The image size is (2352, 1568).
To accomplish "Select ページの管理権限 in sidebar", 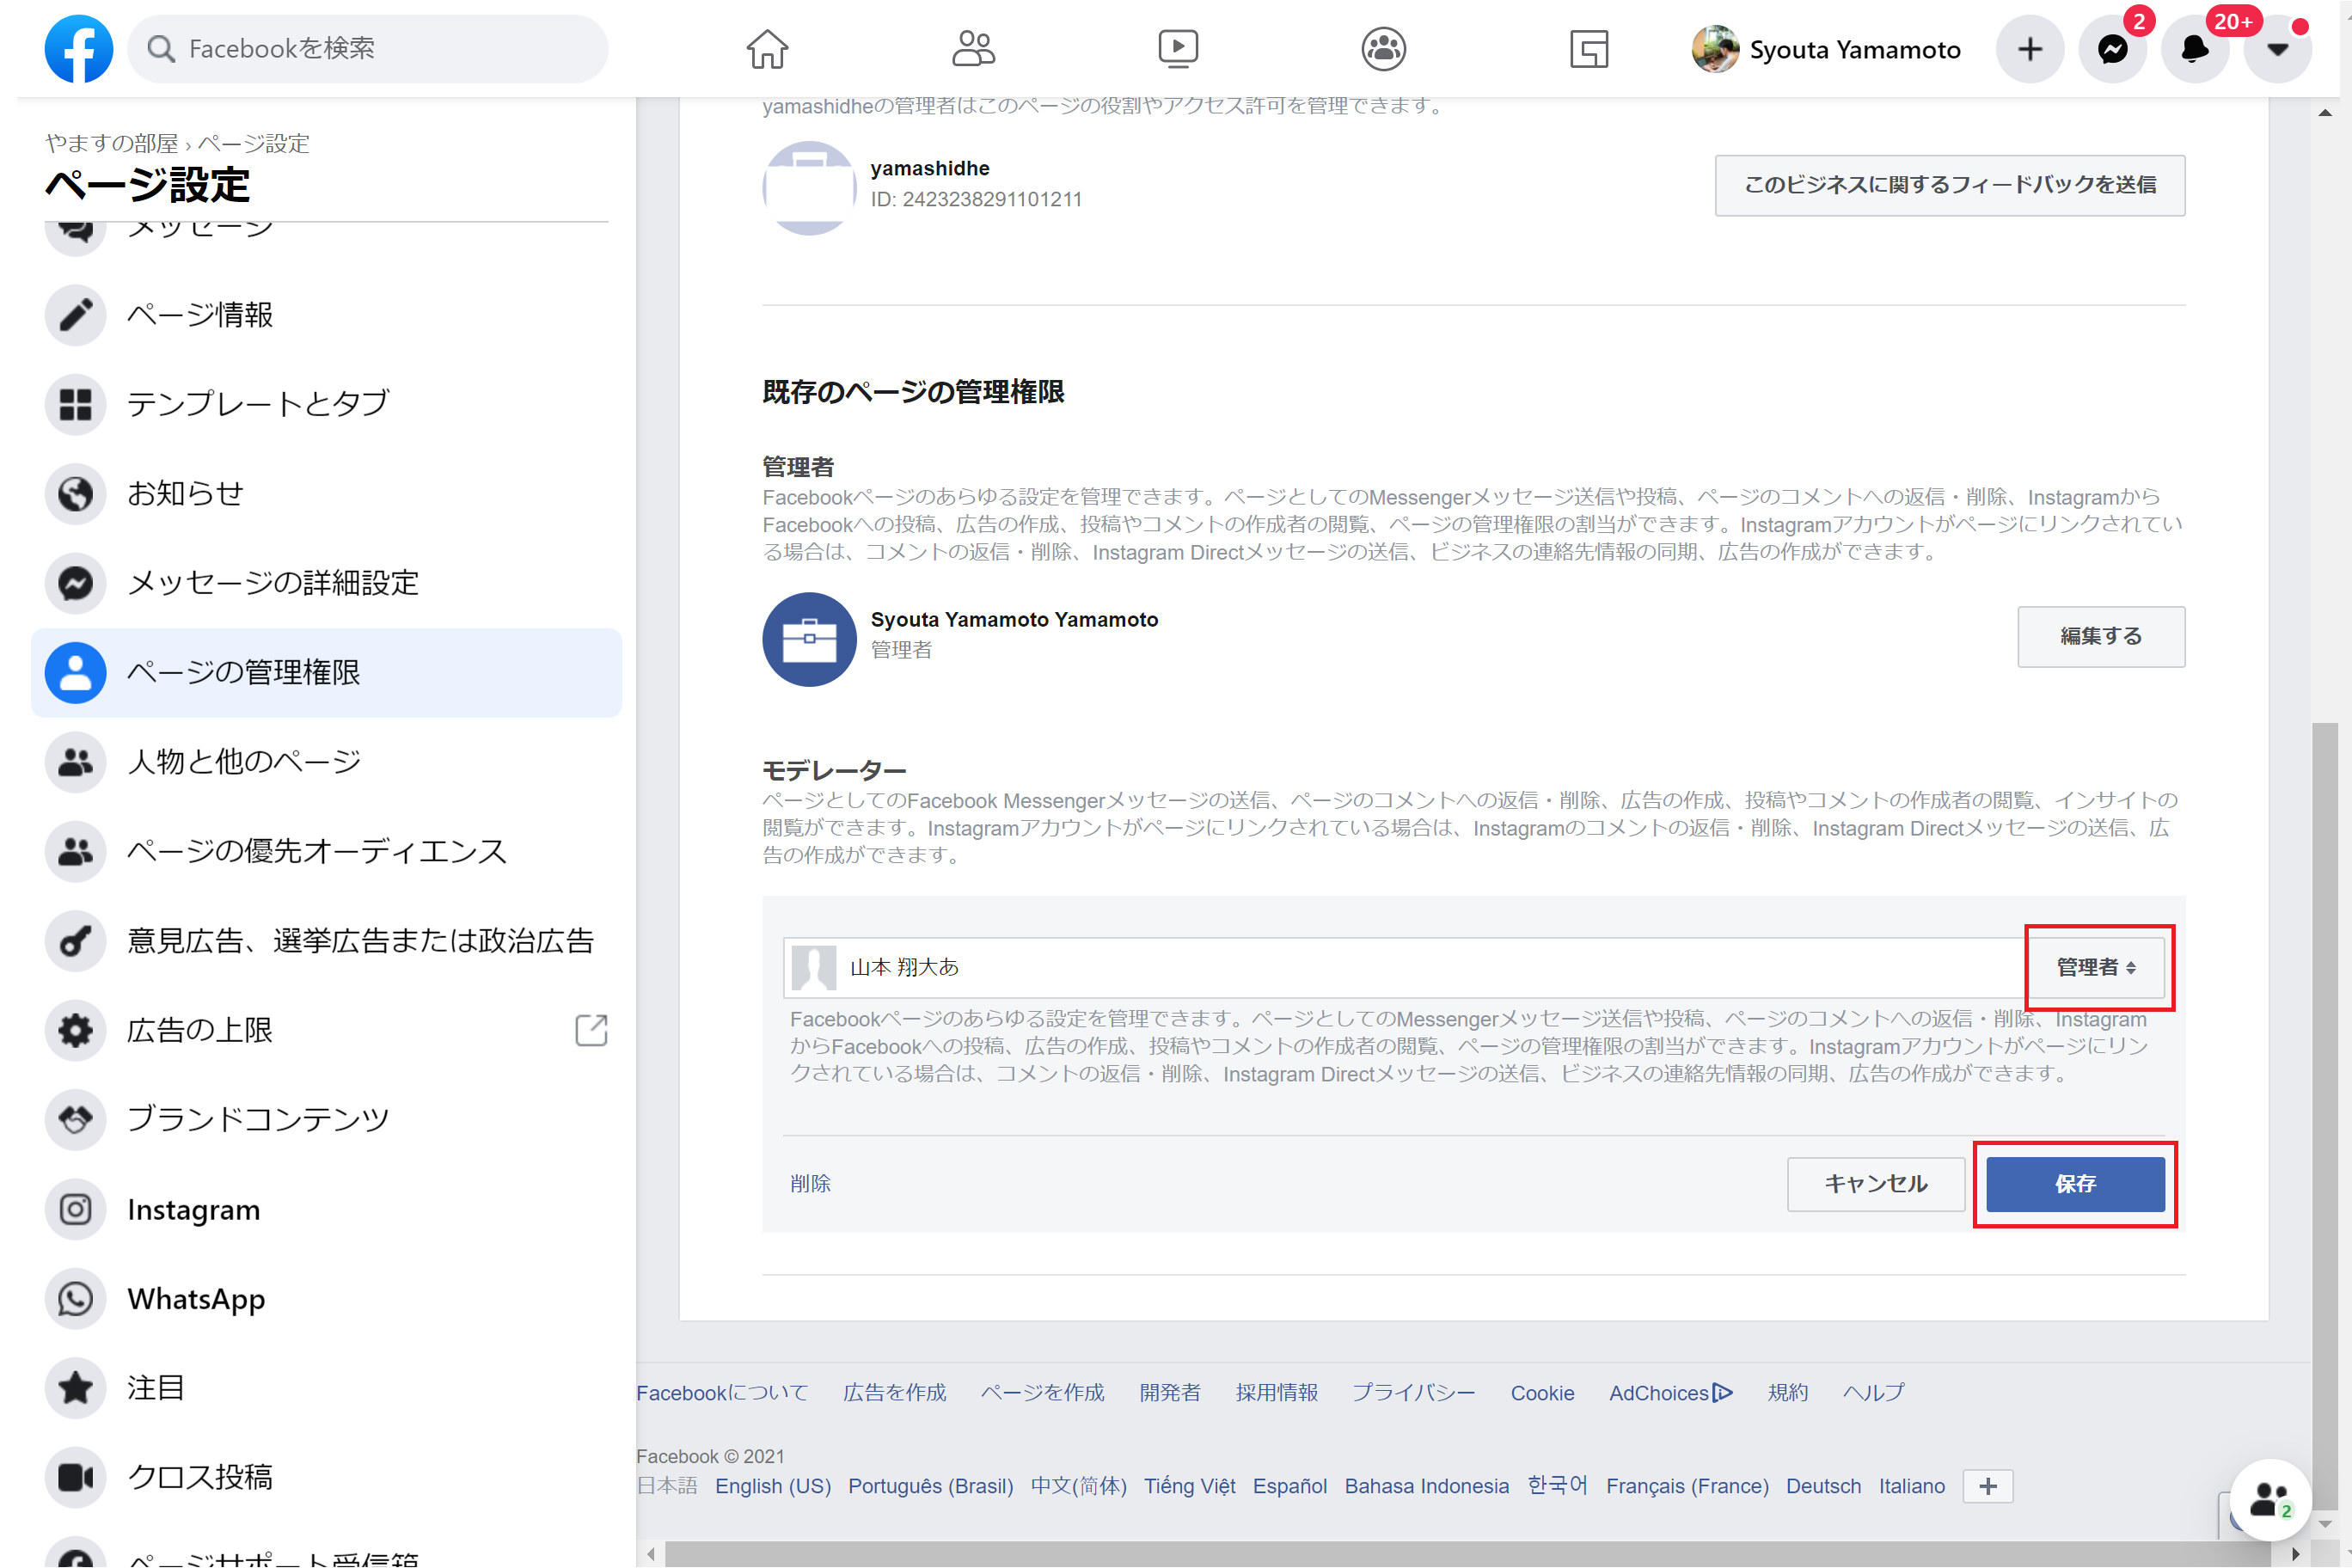I will tap(327, 673).
